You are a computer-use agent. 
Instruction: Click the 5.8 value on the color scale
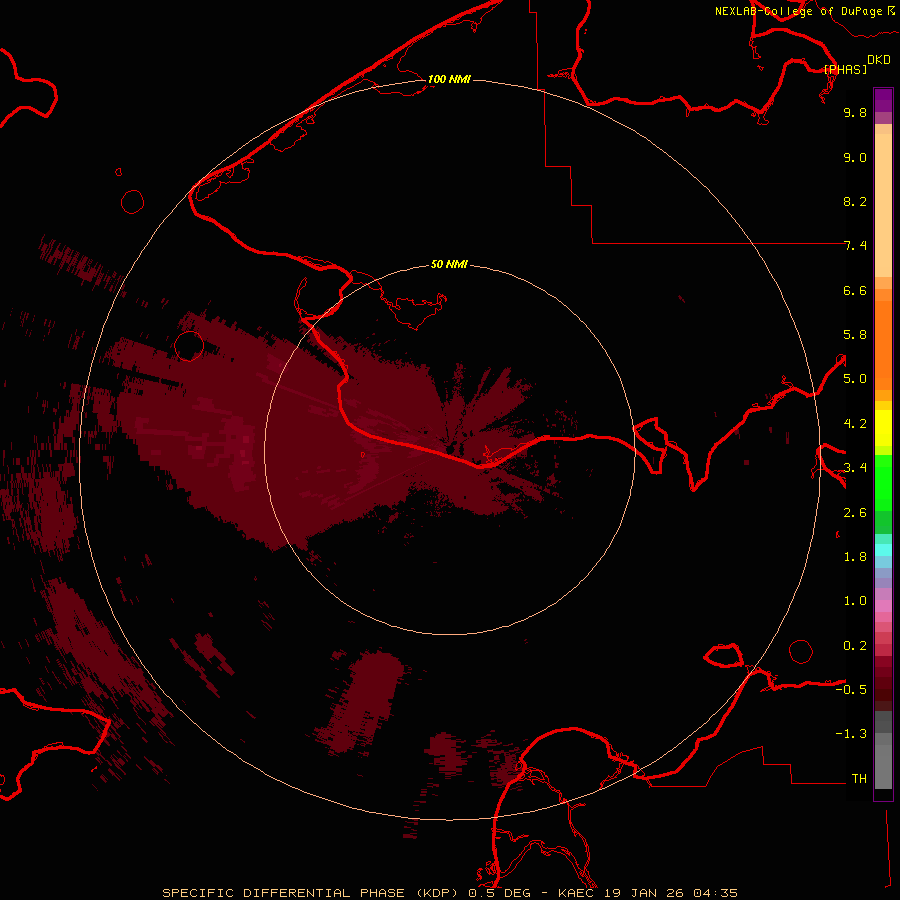pos(855,335)
